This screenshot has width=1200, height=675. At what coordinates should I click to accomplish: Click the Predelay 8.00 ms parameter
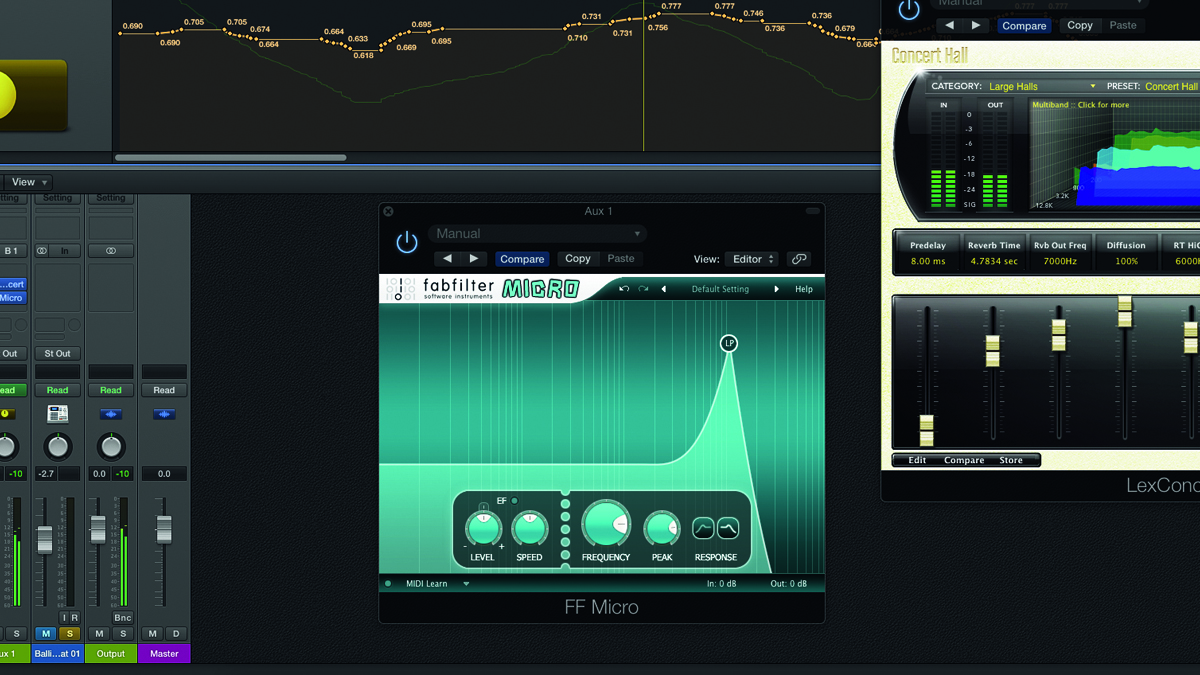click(x=927, y=253)
